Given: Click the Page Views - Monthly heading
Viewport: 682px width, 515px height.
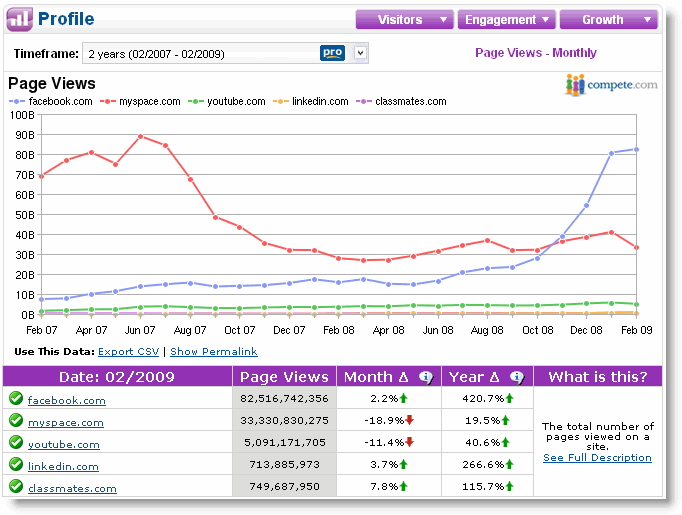Looking at the screenshot, I should click(535, 53).
